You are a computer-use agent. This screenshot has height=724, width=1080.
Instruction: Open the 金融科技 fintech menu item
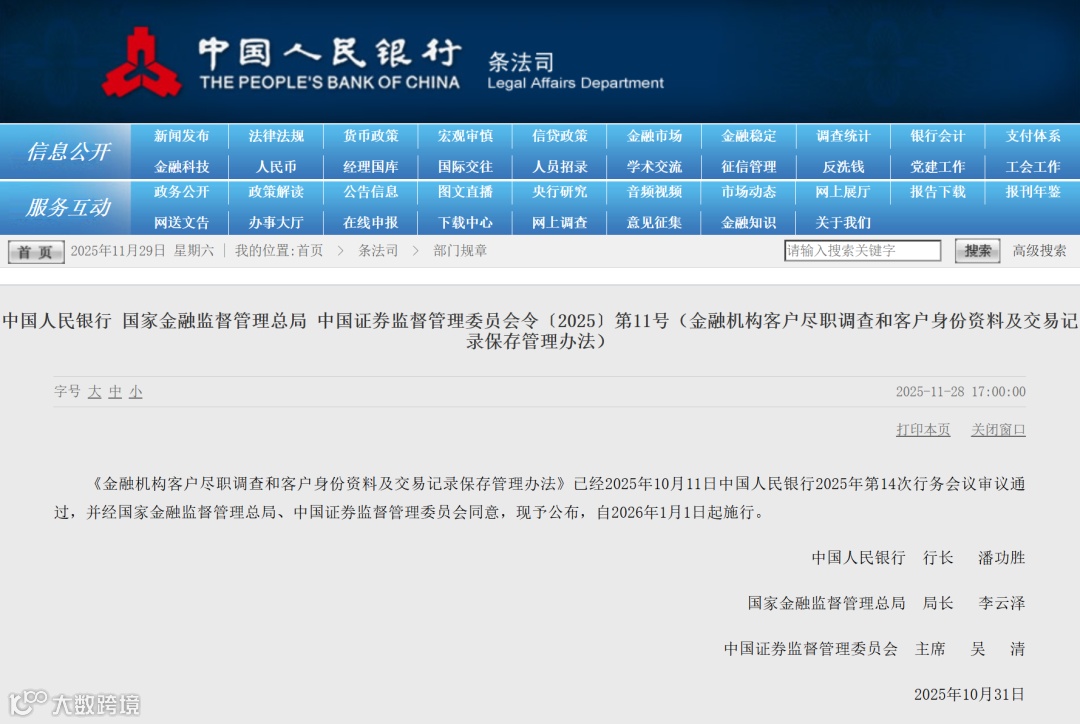181,165
